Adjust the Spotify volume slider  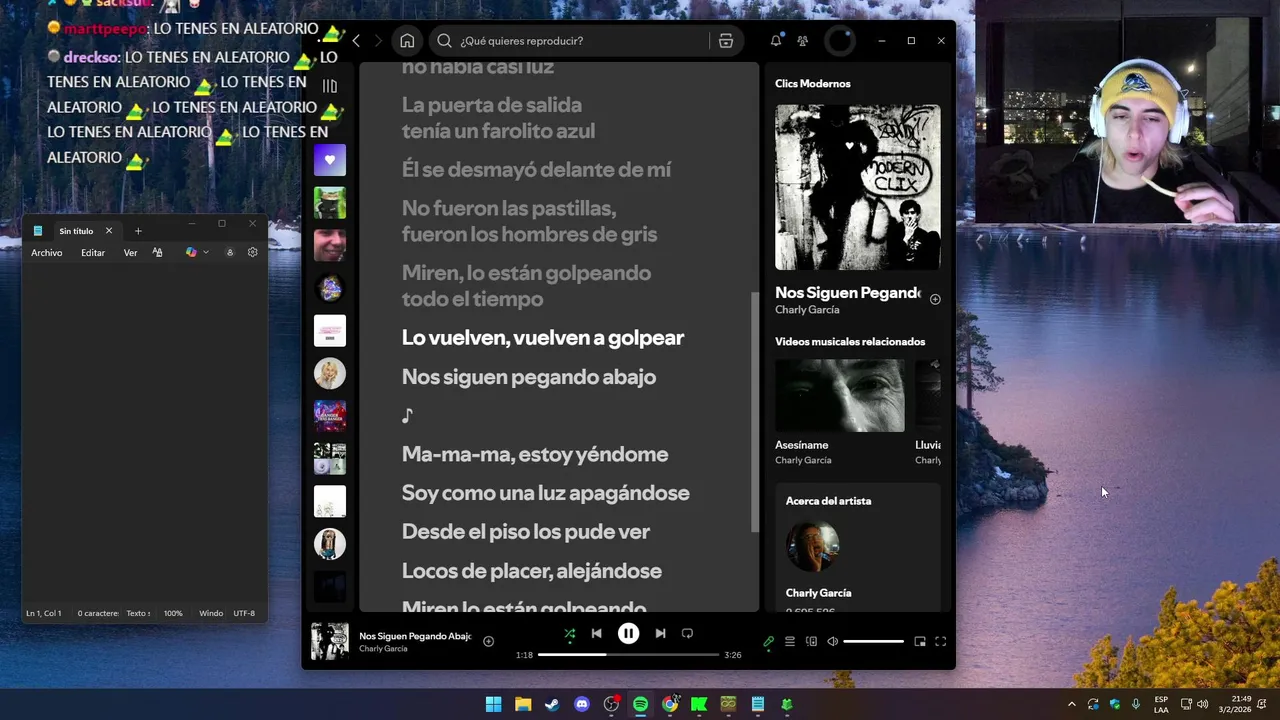coord(873,642)
